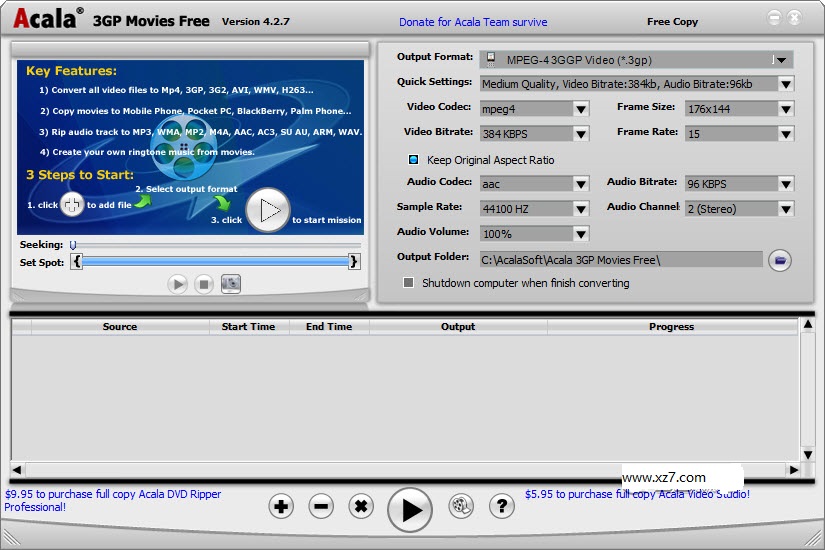Open the Output Format dropdown
The width and height of the screenshot is (825, 550).
coord(781,60)
